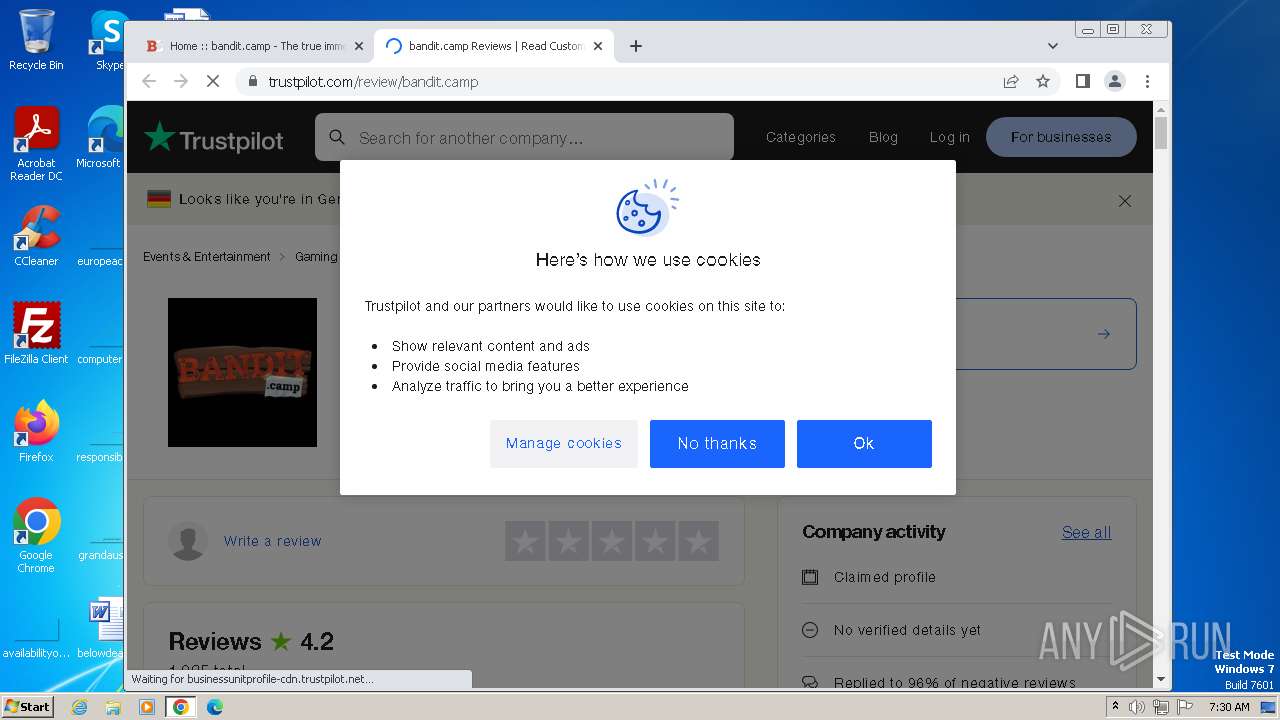Open Categories in Trustpilot header
Viewport: 1280px width, 720px height.
coord(800,137)
